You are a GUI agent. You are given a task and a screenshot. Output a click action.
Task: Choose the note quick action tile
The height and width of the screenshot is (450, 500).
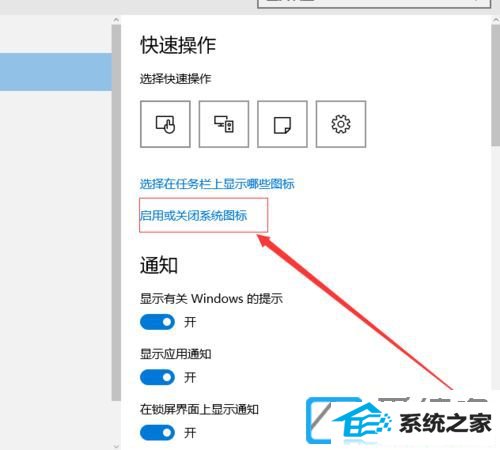tap(282, 124)
